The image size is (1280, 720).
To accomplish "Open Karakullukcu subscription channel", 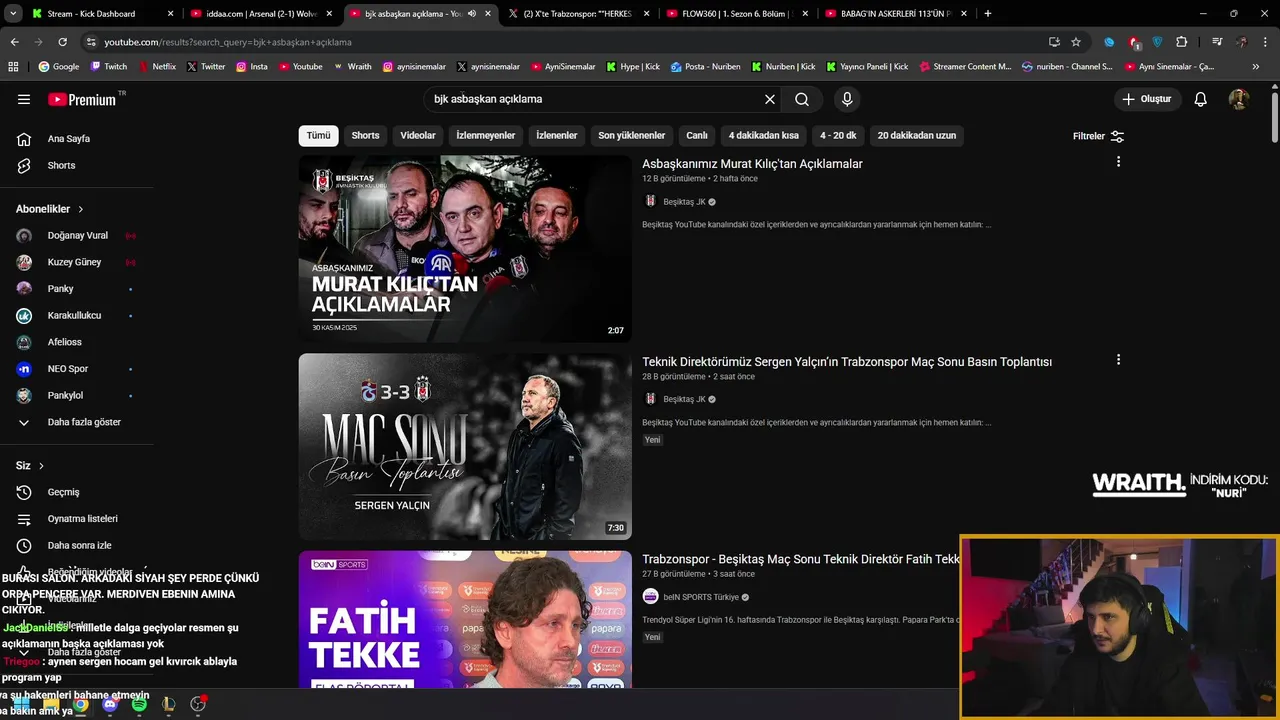I will (76, 315).
